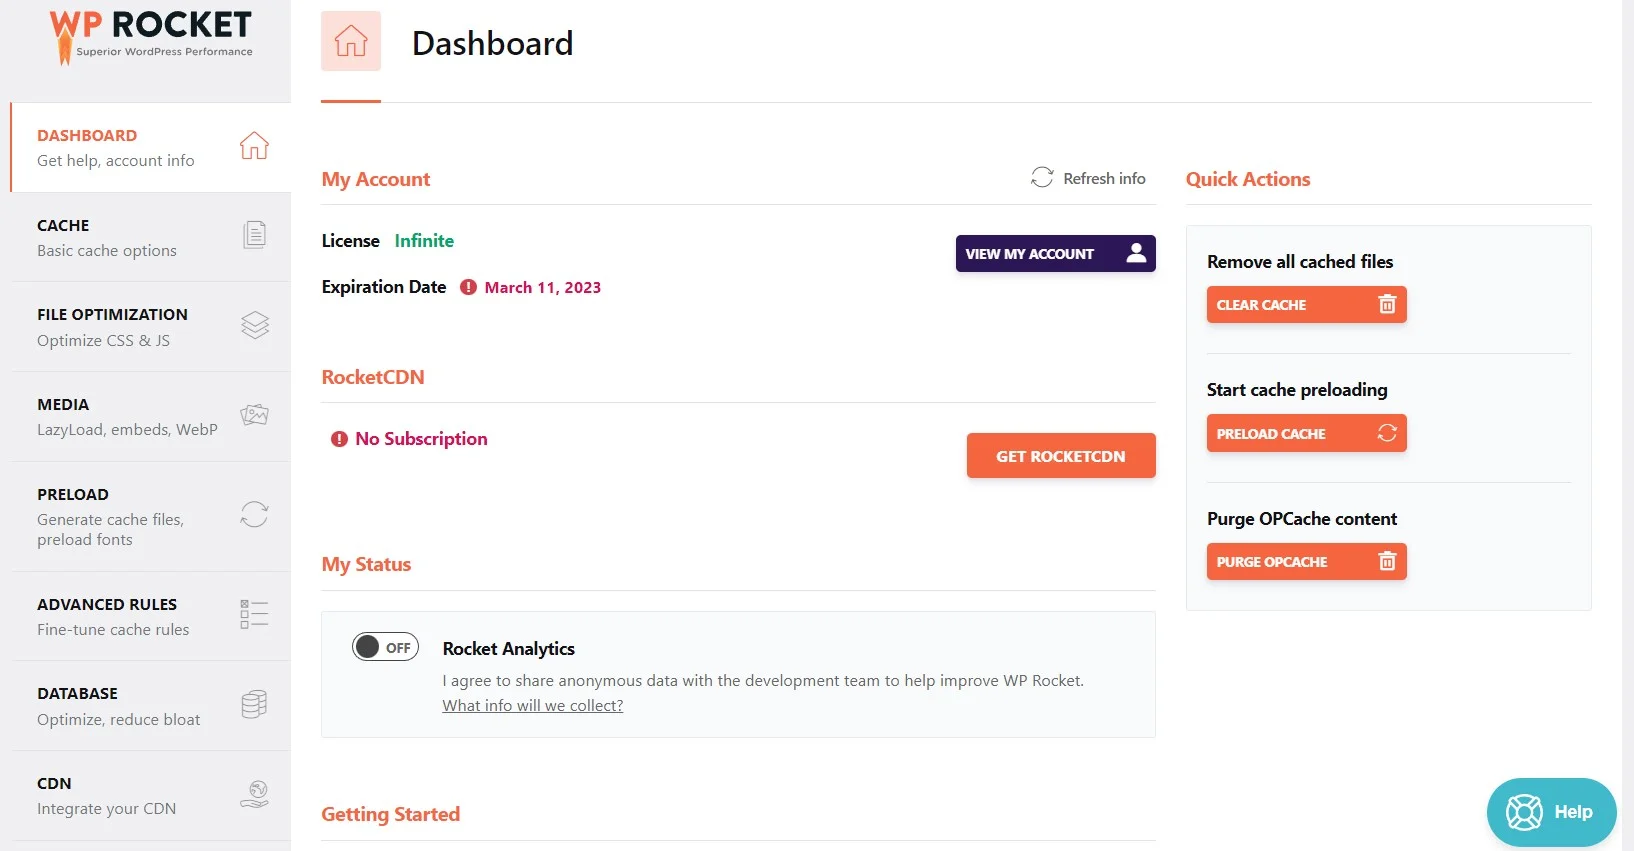Image resolution: width=1634 pixels, height=851 pixels.
Task: Open the CDN integration section
Action: [151, 796]
